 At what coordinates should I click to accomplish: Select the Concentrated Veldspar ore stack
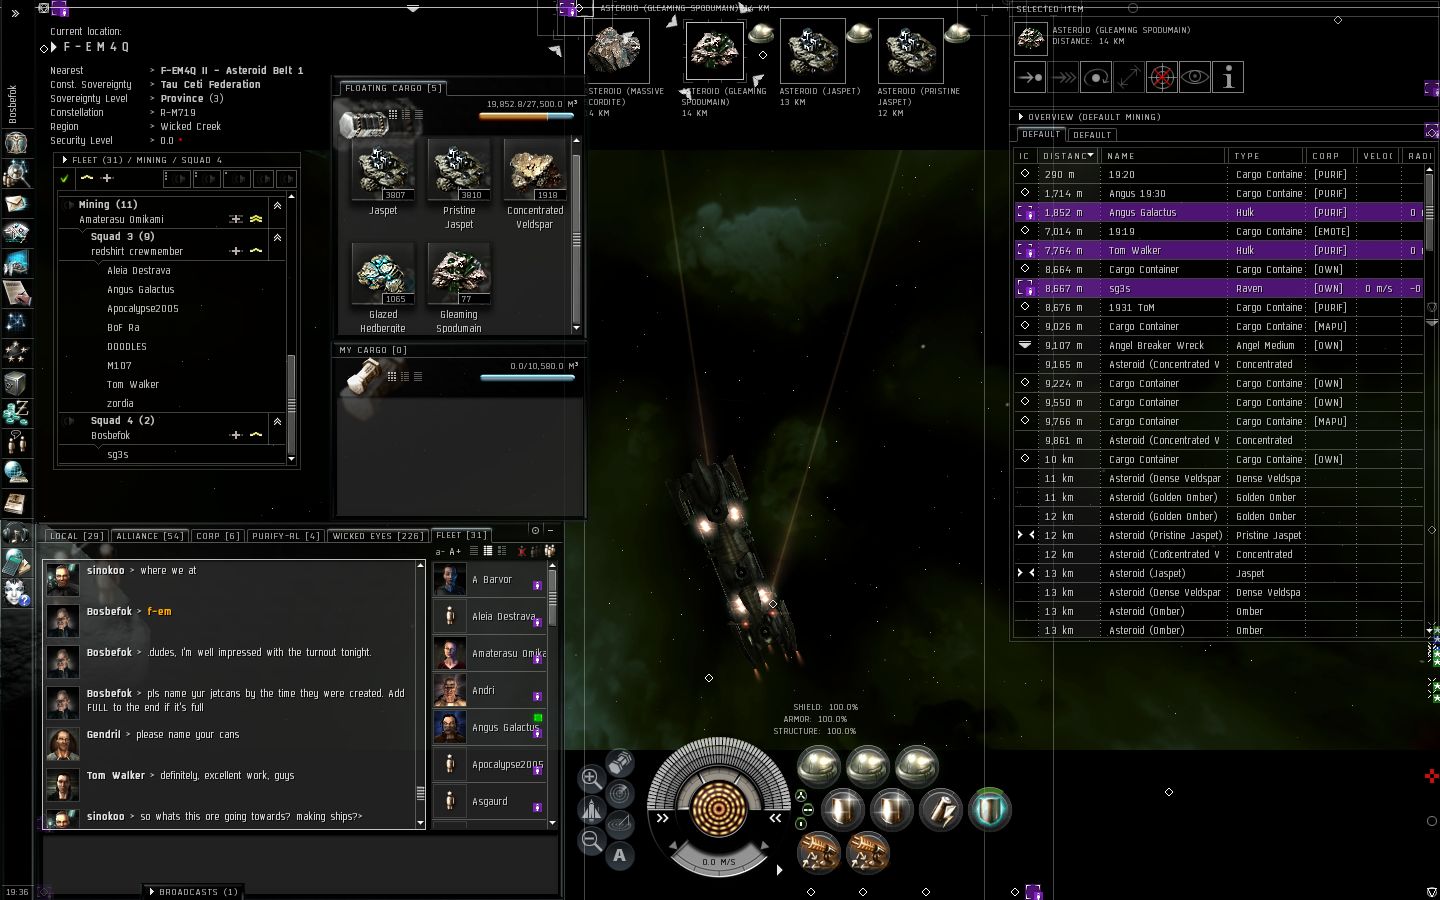point(535,185)
